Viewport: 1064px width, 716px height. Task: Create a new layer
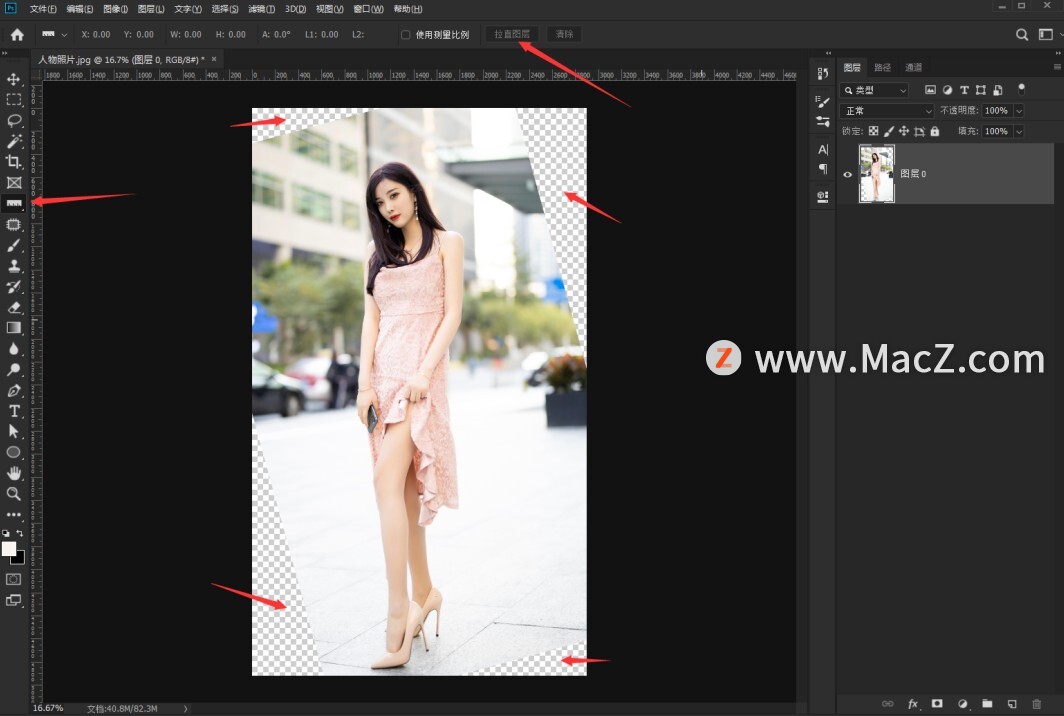[1012, 704]
